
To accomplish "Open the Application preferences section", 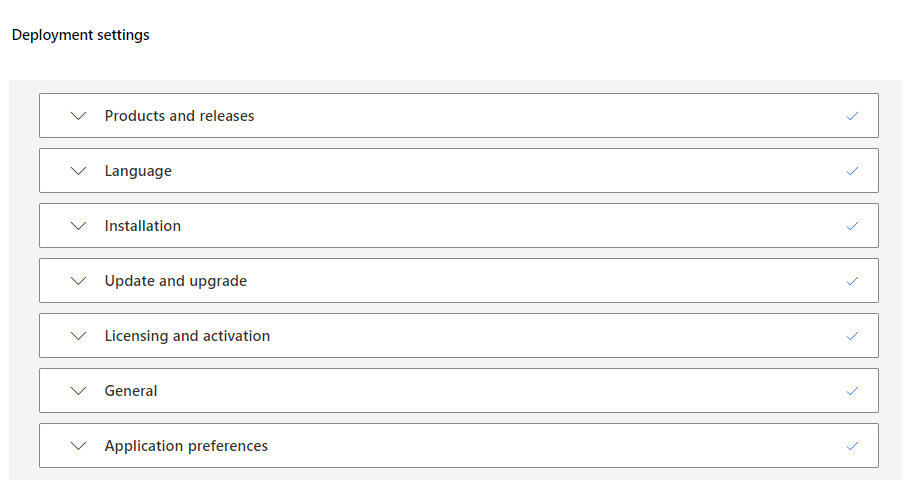I will click(x=186, y=446).
